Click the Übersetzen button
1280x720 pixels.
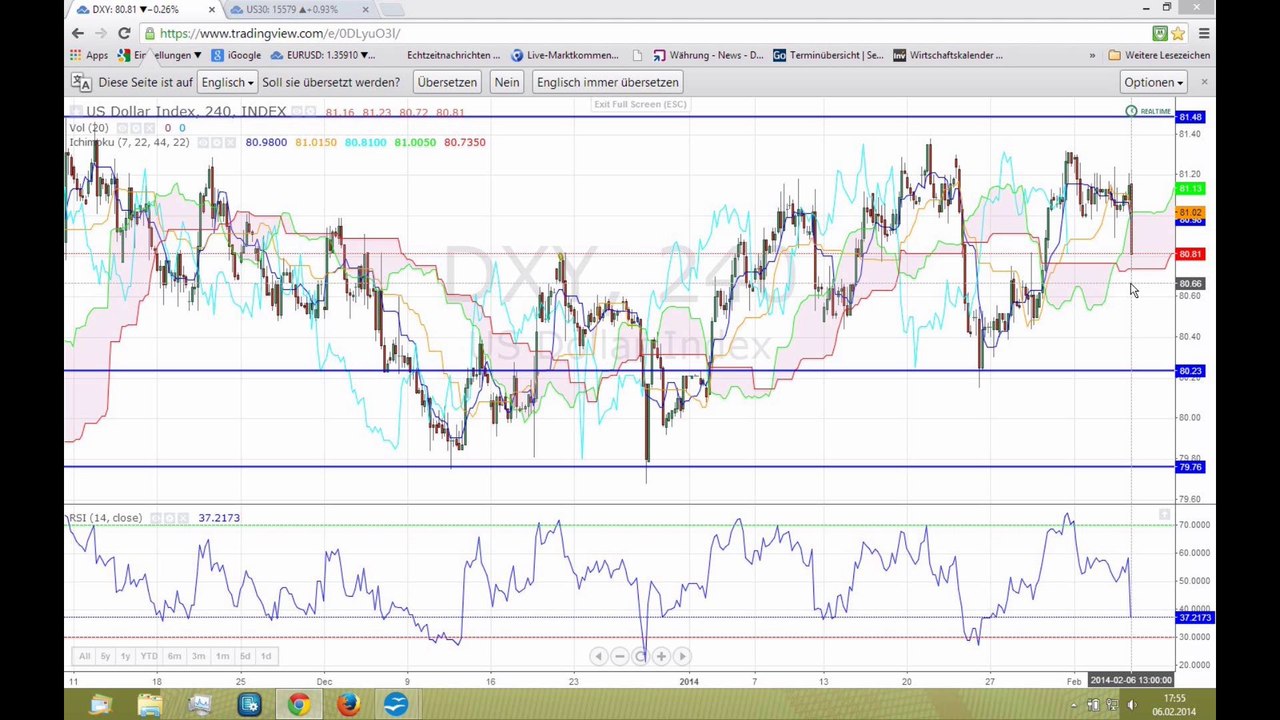point(447,82)
